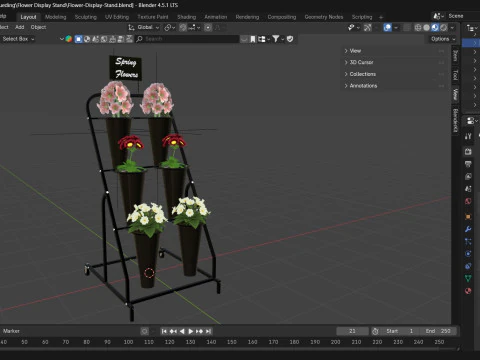Play the animation in reverse
Image resolution: width=480 pixels, height=360 pixels.
coord(182,331)
